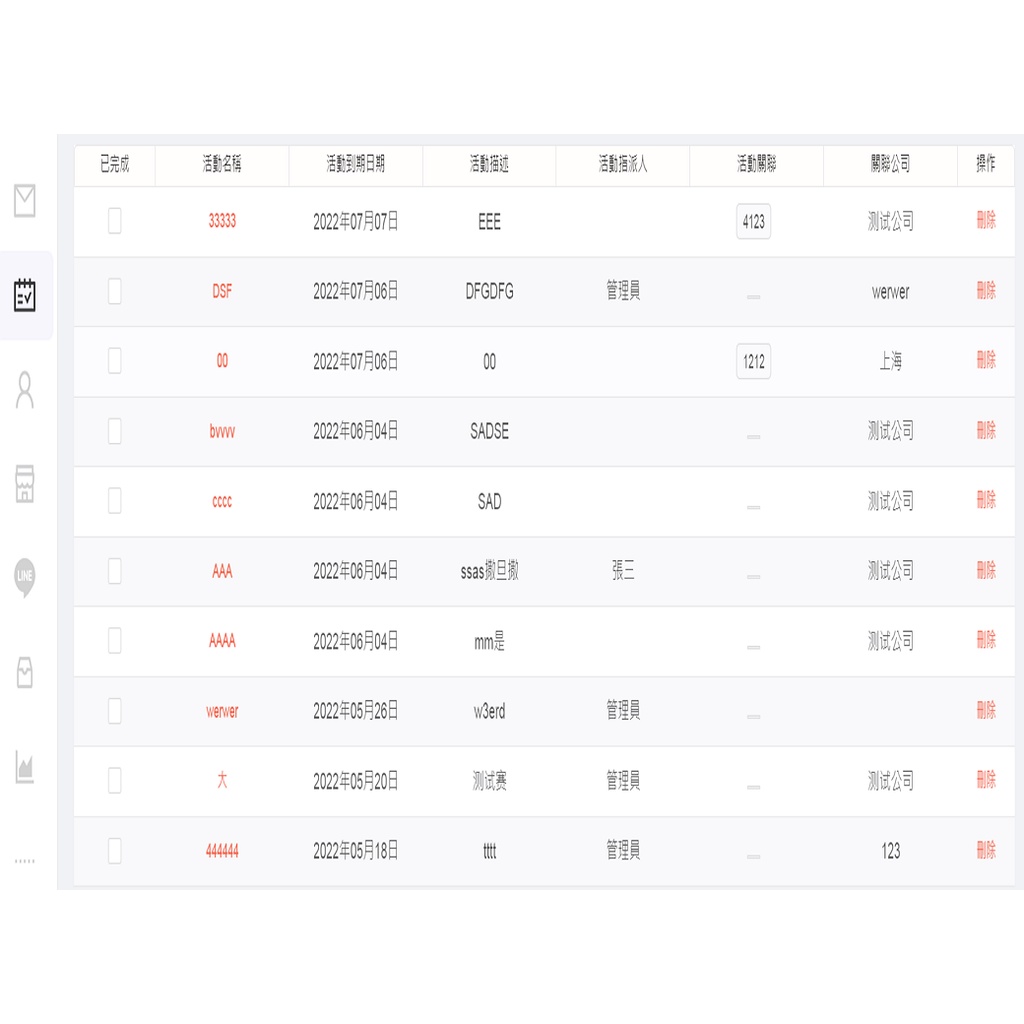Tick the completed checkbox for activity 33333
Viewport: 1024px width, 1024px height.
tap(115, 221)
